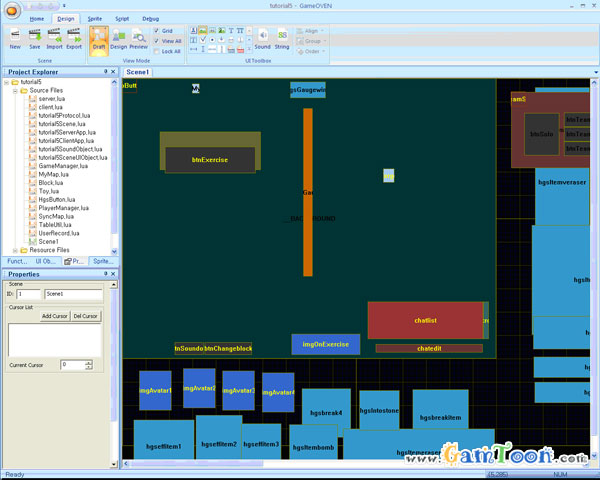This screenshot has height=480, width=600.
Task: Collapse the Source Files folder
Action: tap(15, 91)
